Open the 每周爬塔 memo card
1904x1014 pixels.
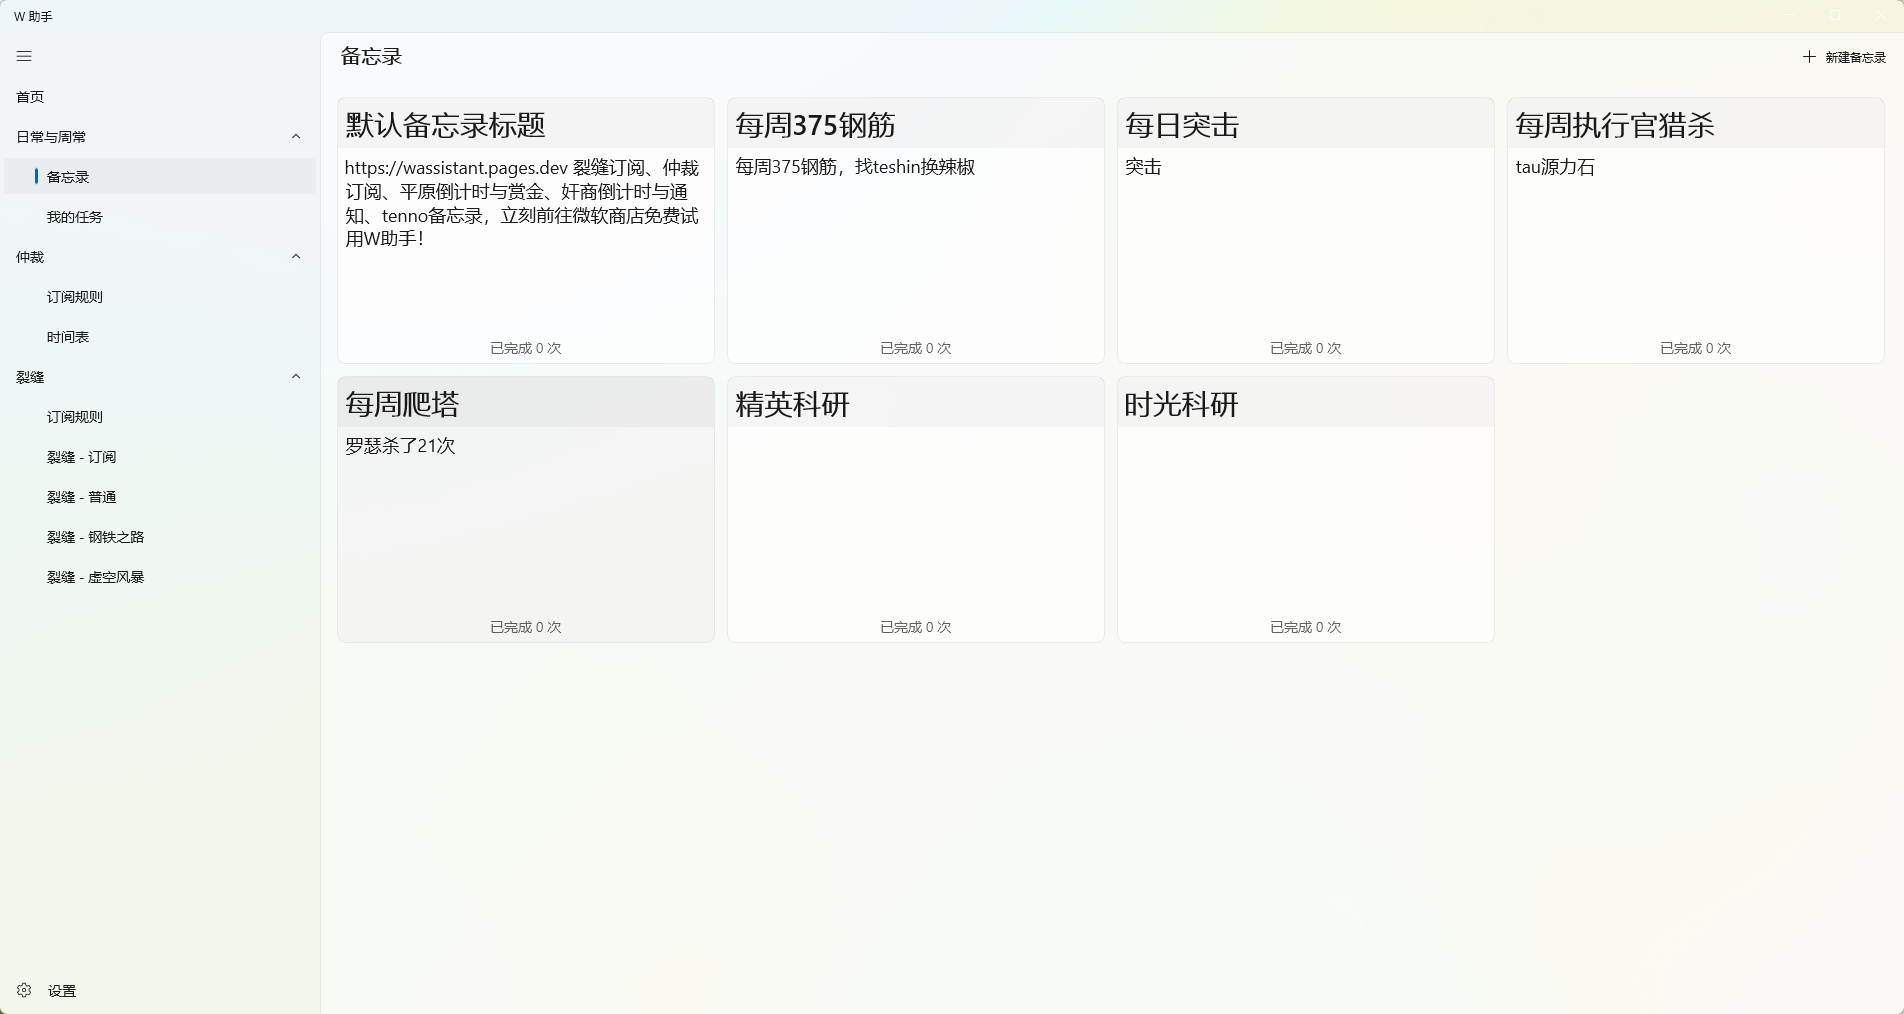525,509
